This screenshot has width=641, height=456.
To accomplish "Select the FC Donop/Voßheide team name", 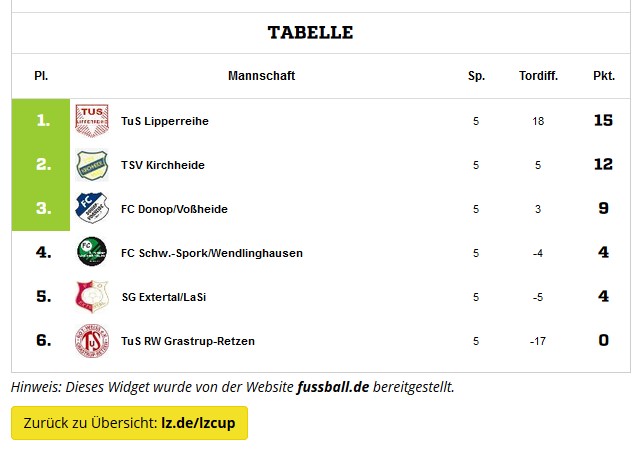I will [174, 209].
